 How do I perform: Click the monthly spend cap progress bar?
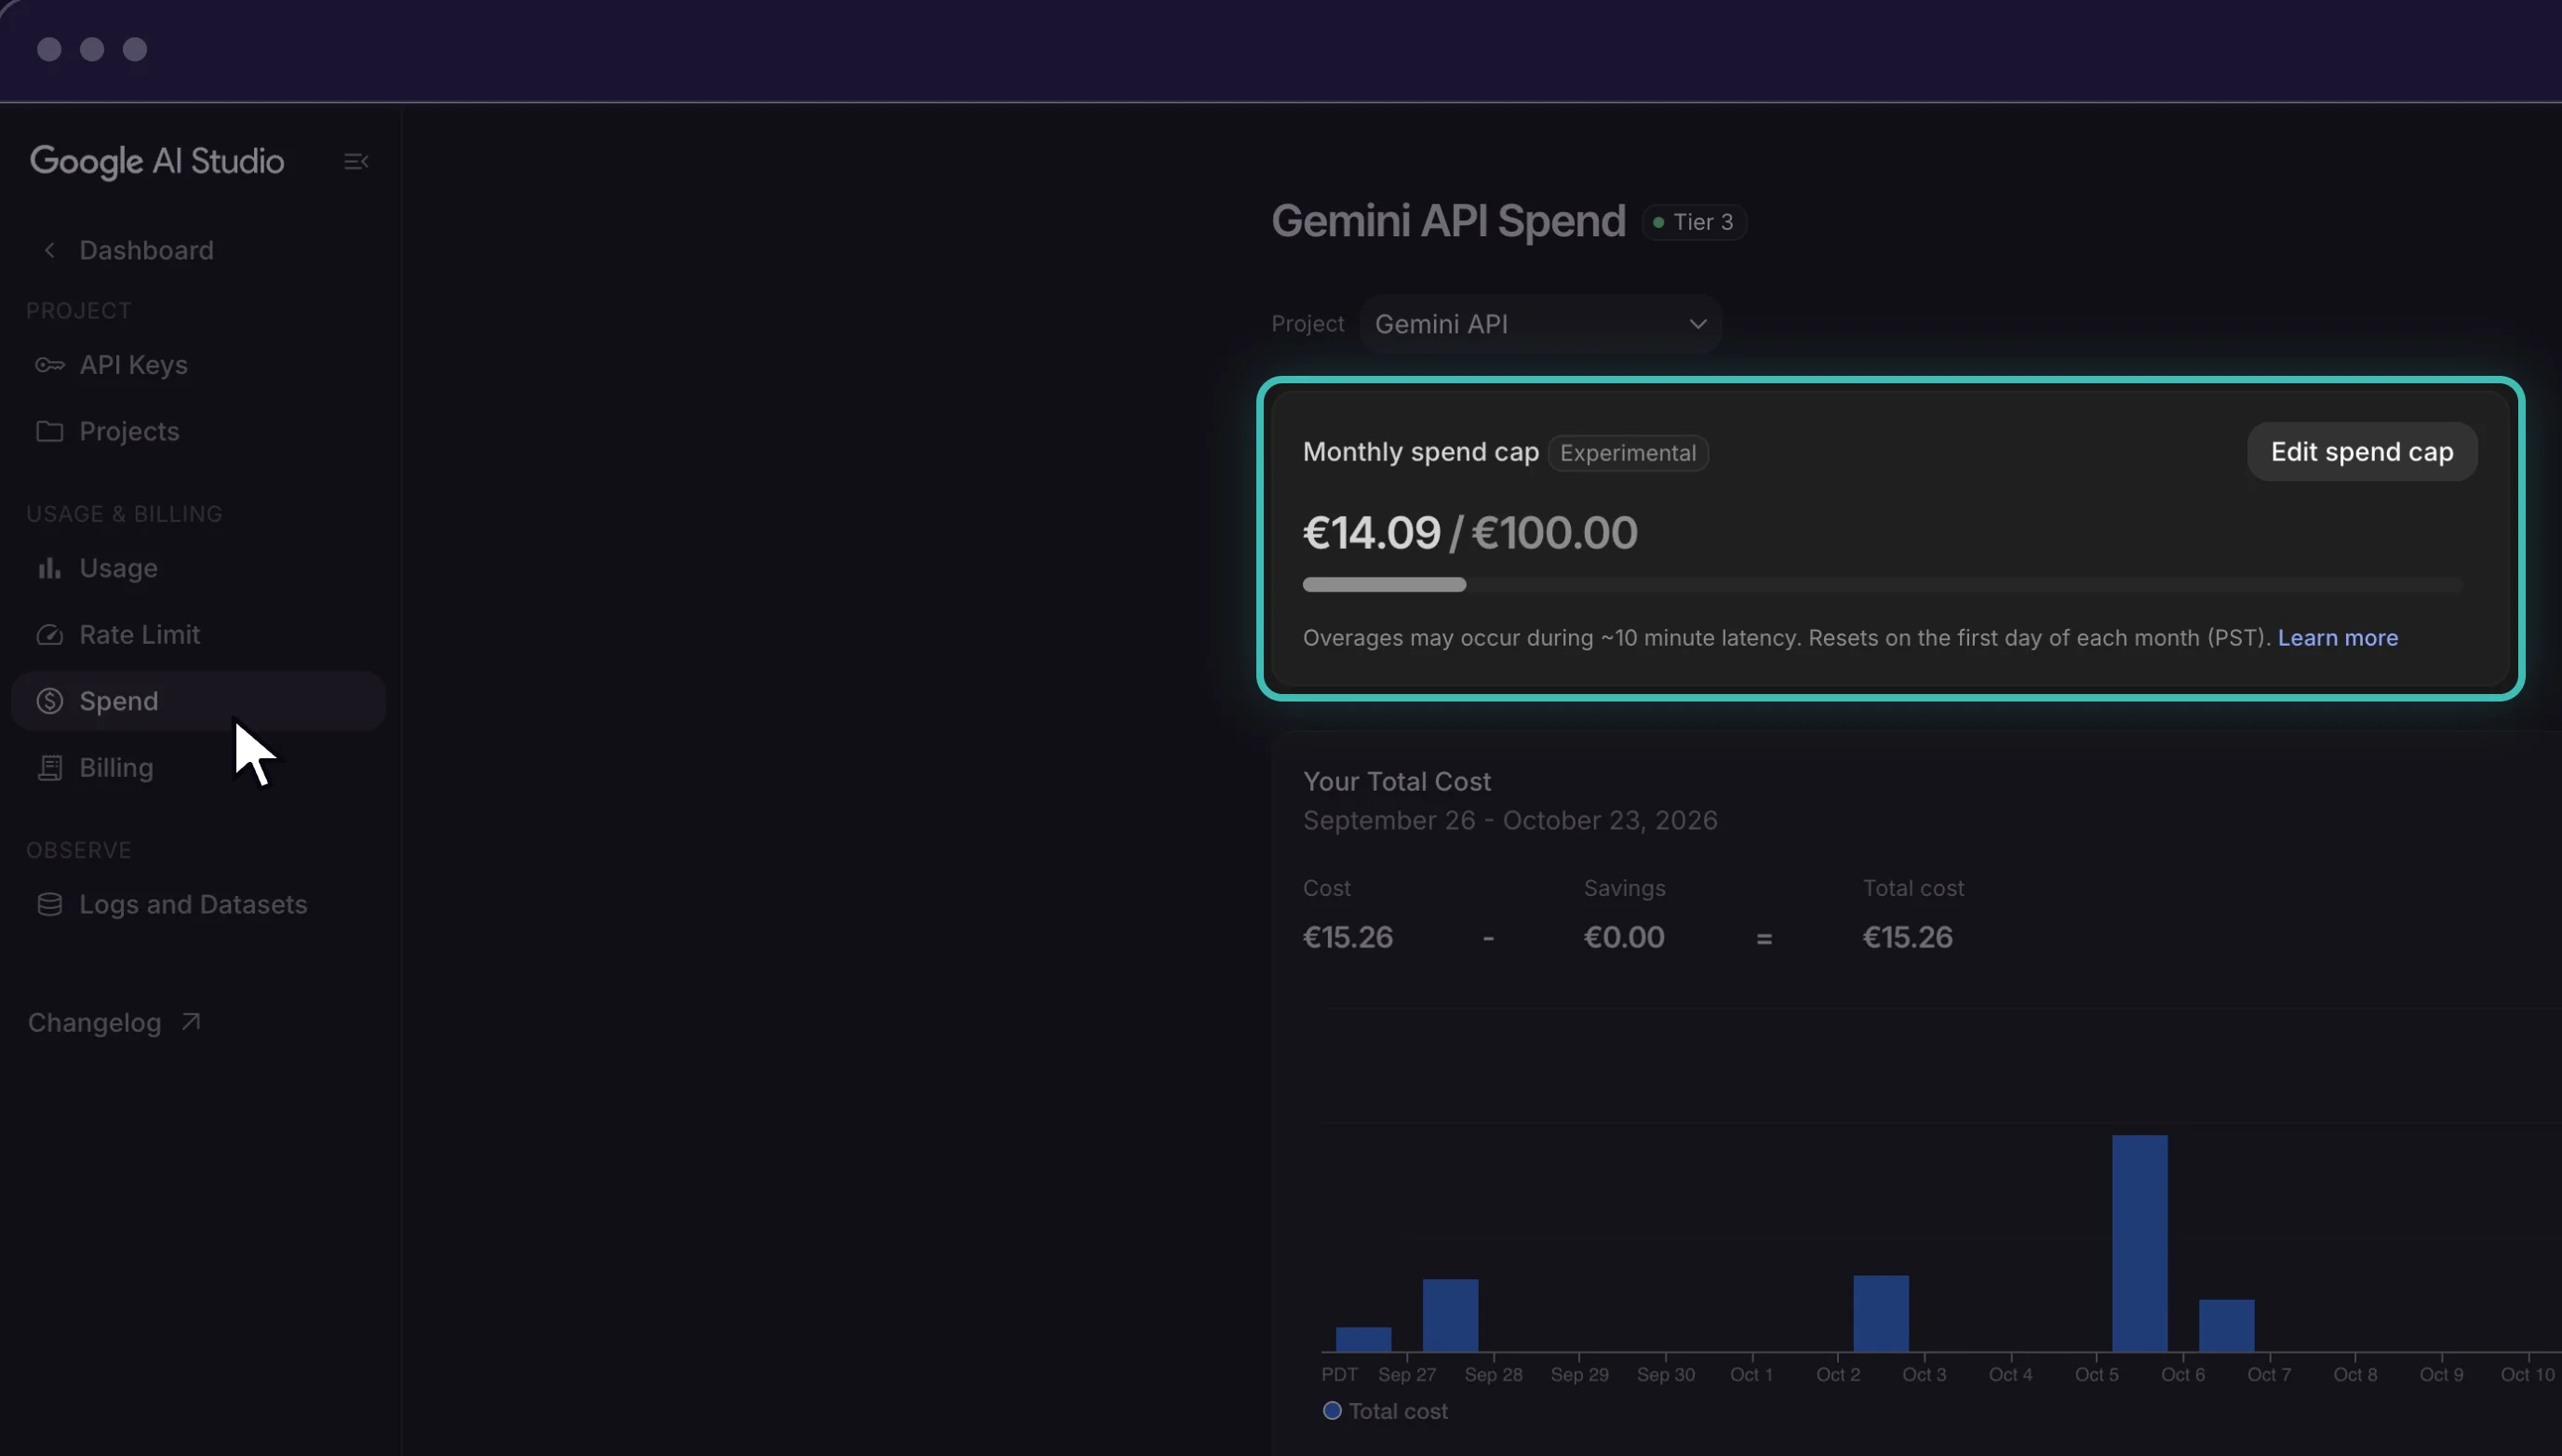tap(1882, 584)
